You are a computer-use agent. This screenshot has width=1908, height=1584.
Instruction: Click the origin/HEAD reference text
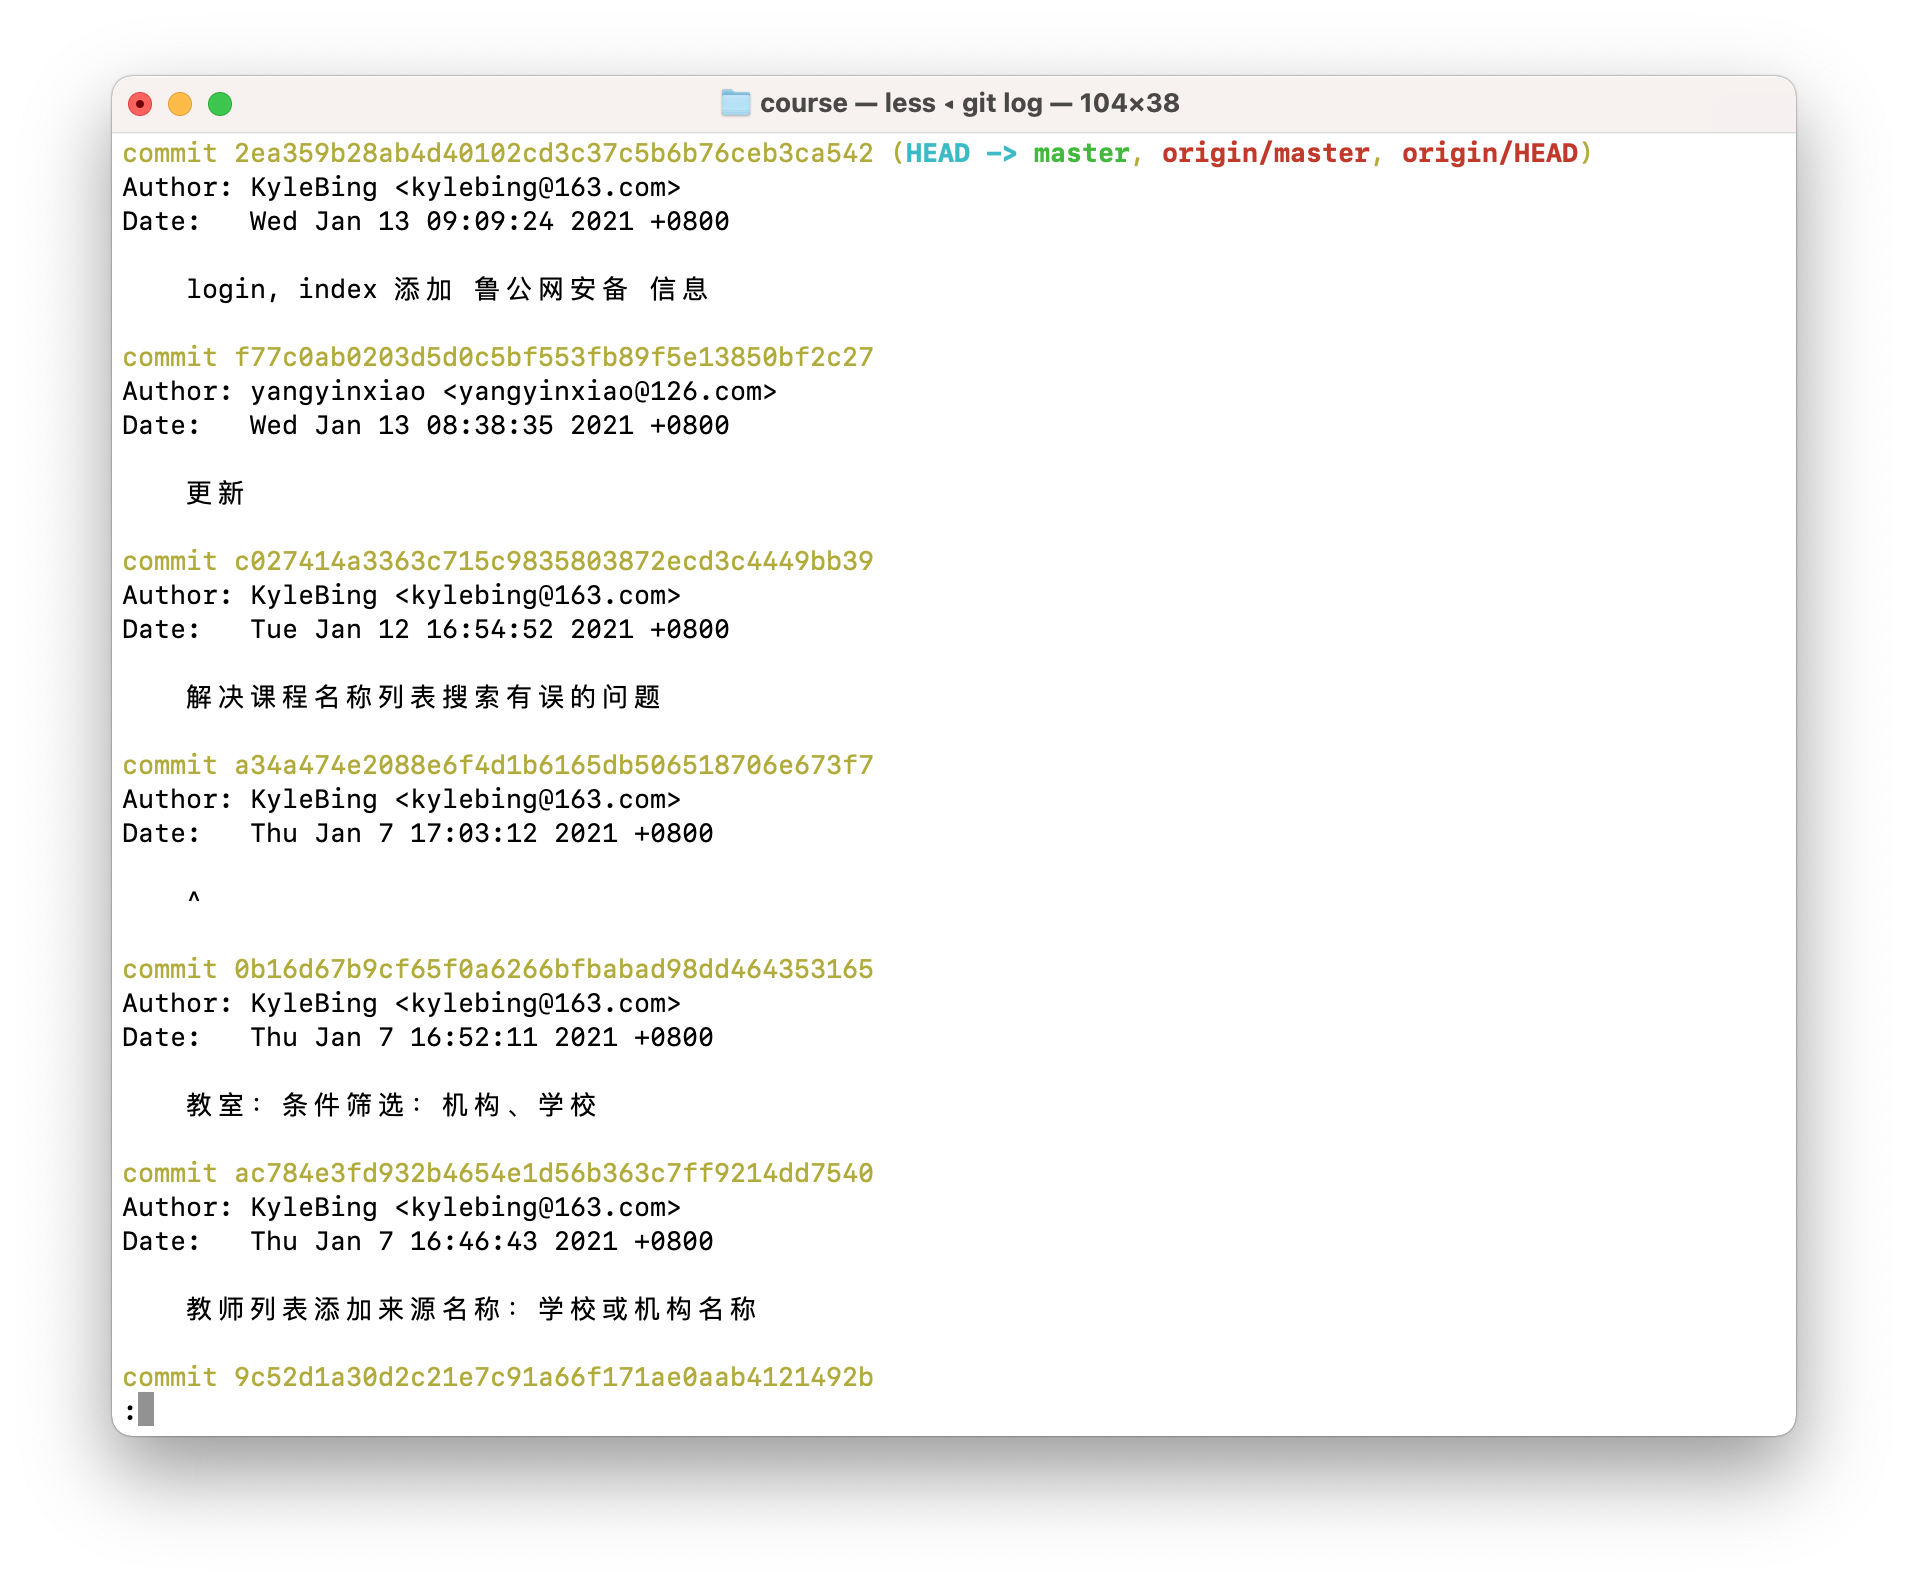pos(1490,153)
